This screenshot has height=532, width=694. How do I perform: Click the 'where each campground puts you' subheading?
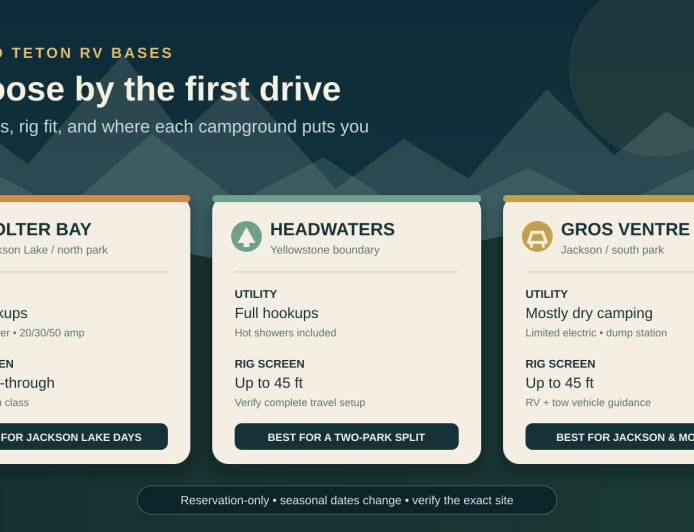coord(235,127)
